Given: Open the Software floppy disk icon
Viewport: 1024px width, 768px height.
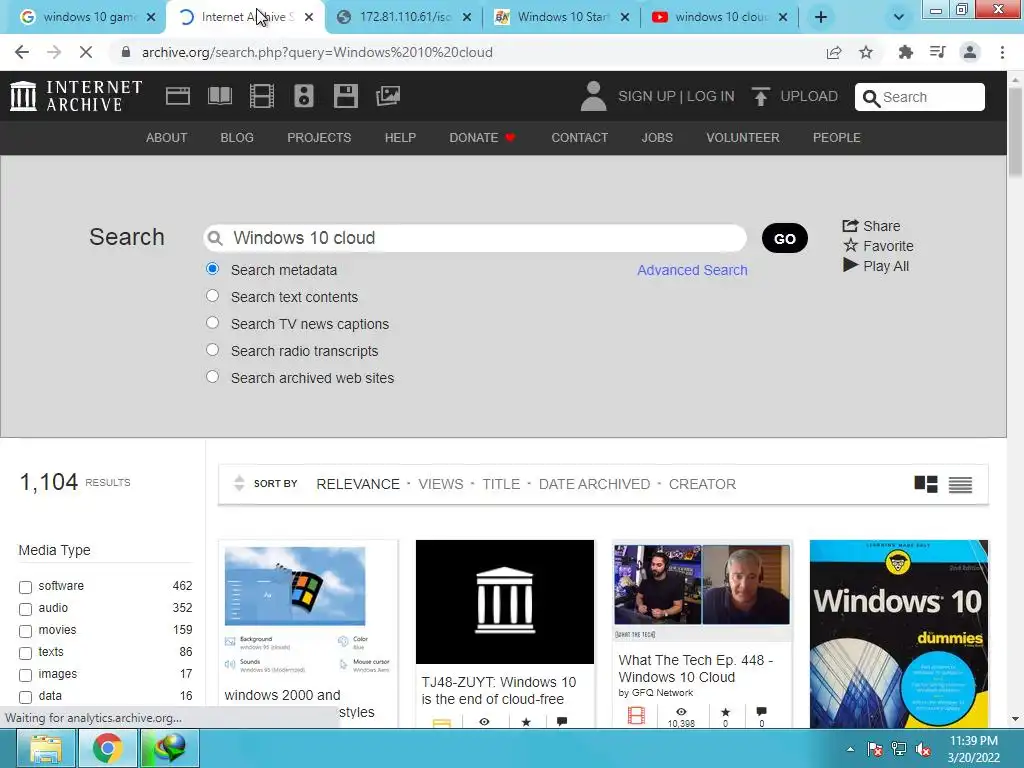Looking at the screenshot, I should [x=345, y=96].
